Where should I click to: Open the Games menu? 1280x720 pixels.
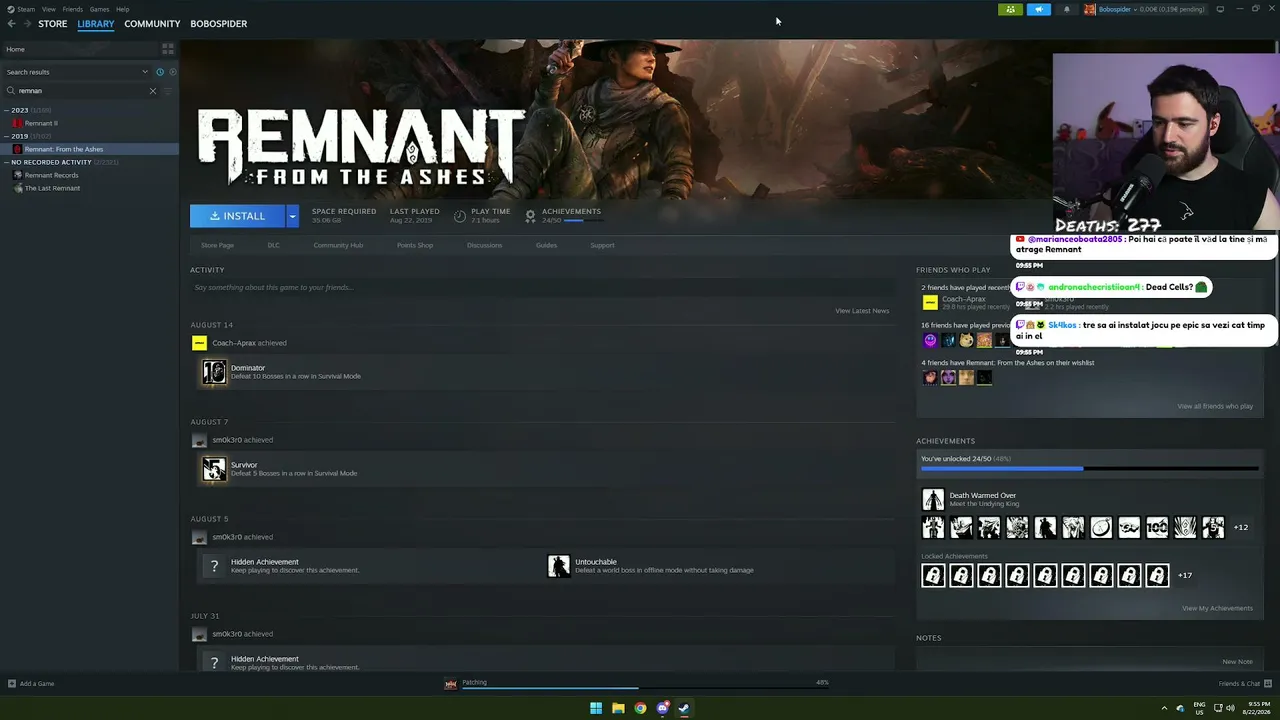click(99, 9)
